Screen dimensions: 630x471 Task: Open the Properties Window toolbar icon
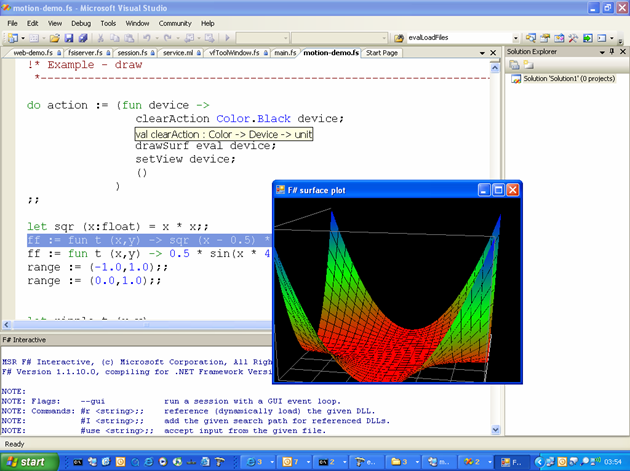[545, 38]
